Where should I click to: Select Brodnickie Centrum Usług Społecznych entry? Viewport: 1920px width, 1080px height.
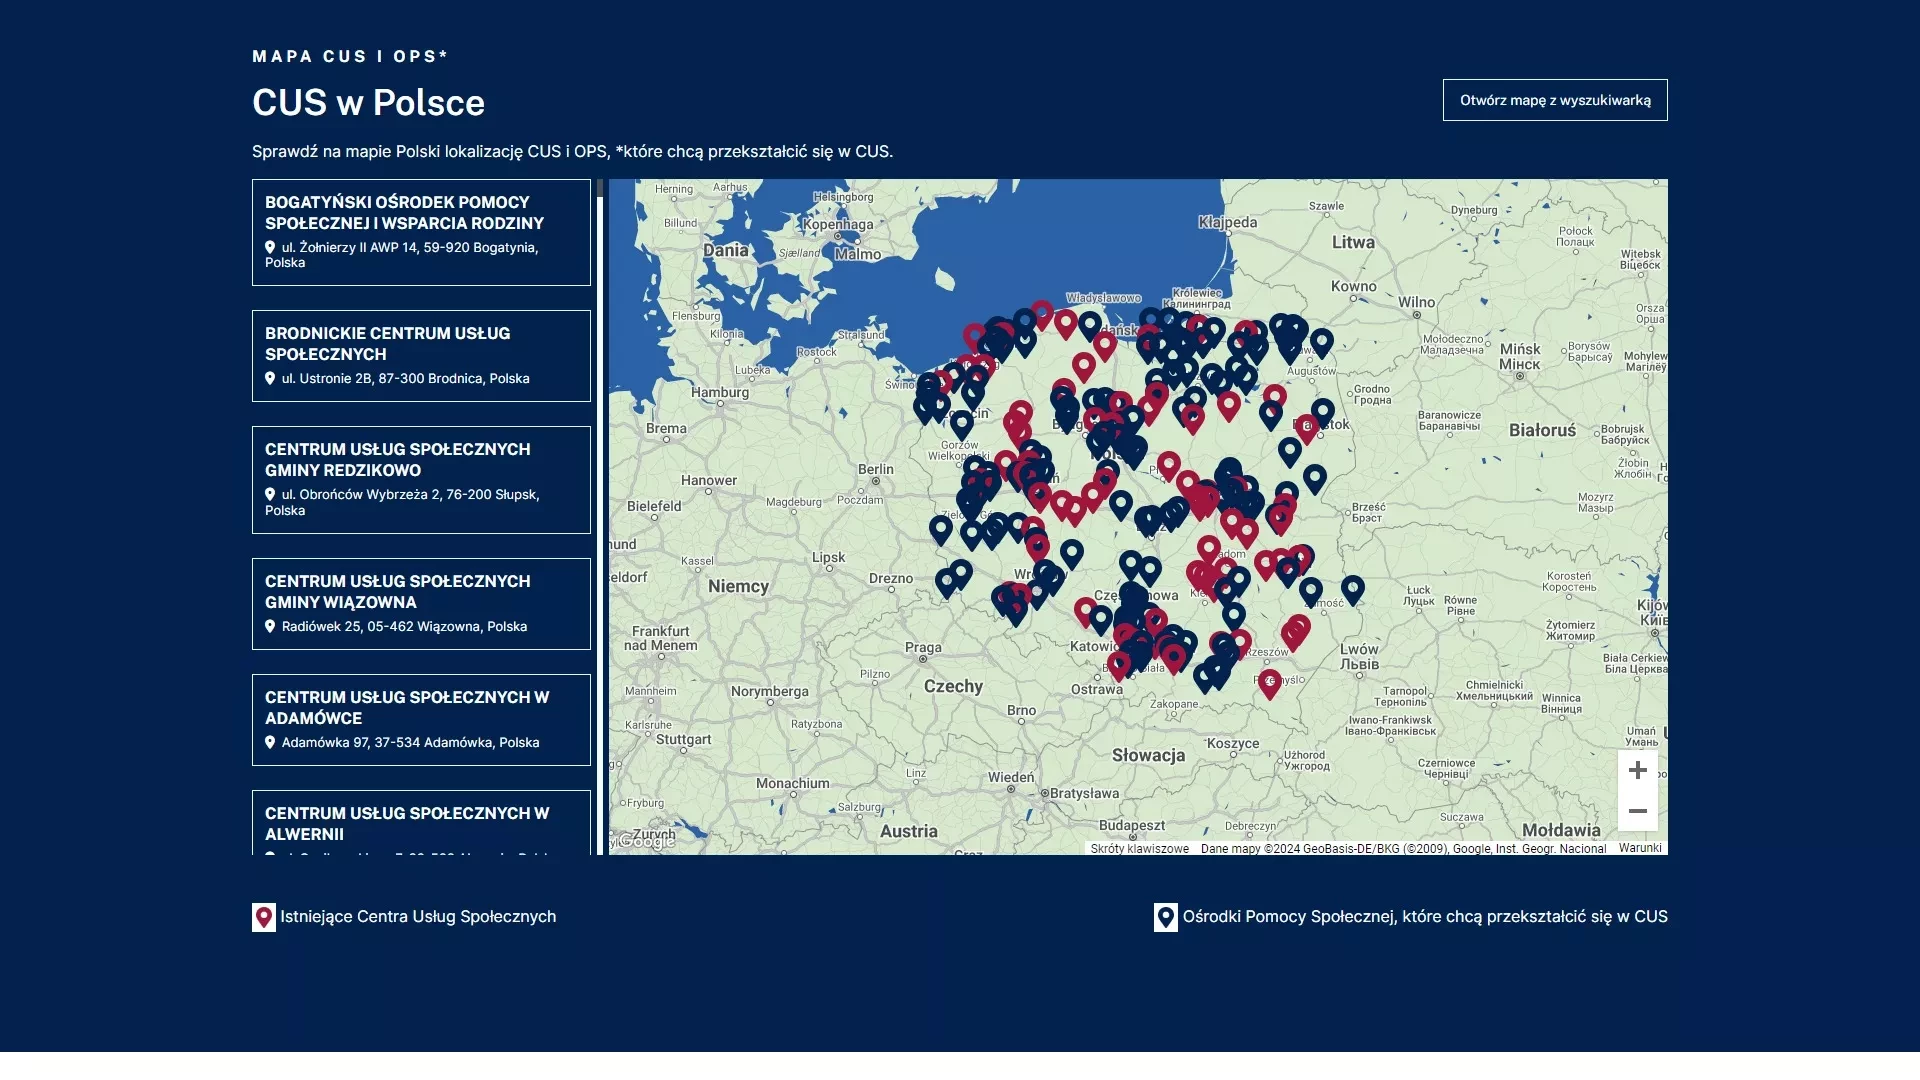point(421,356)
